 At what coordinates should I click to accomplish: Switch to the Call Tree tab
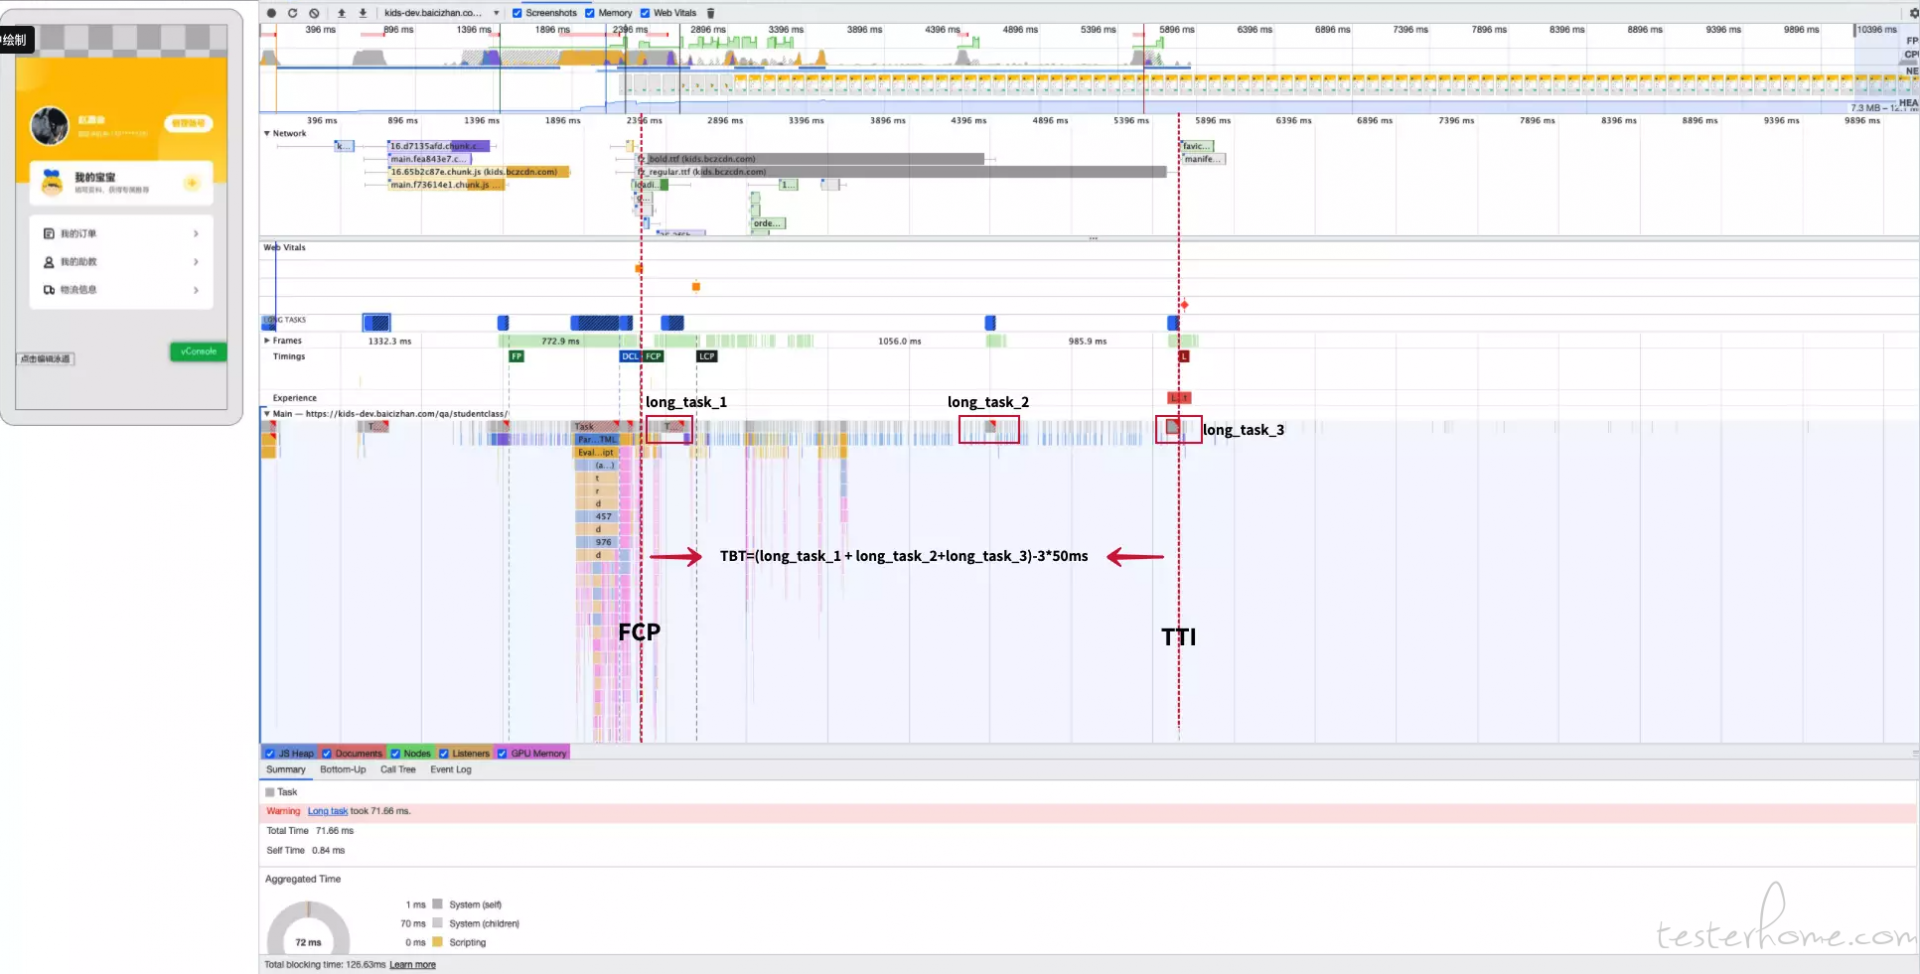pyautogui.click(x=398, y=769)
